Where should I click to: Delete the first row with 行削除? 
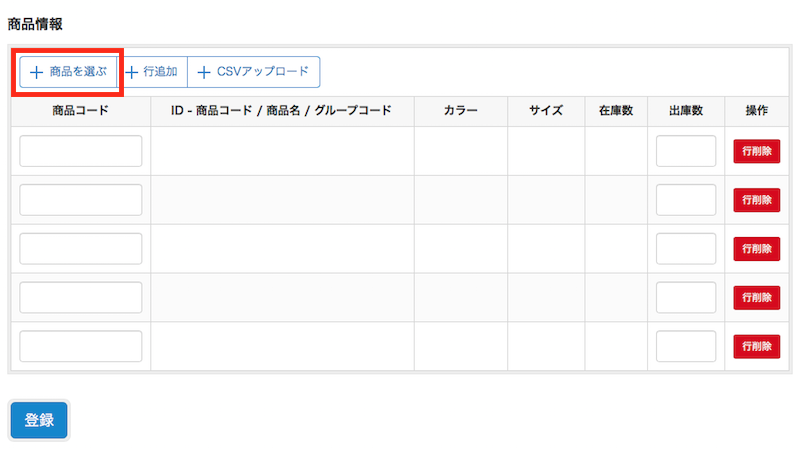(757, 151)
